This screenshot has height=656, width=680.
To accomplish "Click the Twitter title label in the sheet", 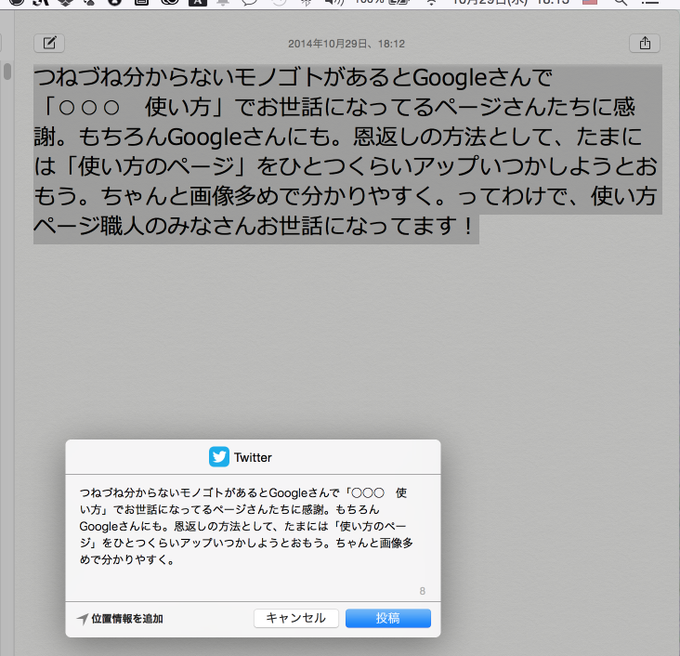I will [253, 457].
